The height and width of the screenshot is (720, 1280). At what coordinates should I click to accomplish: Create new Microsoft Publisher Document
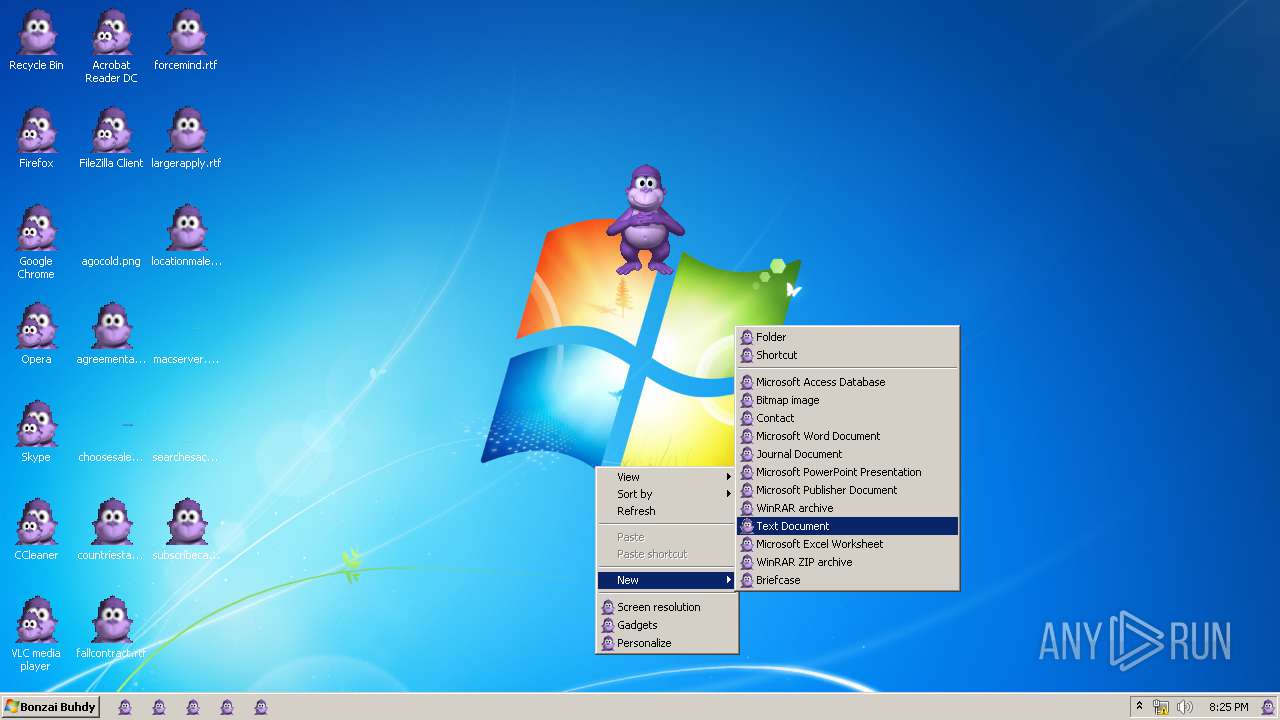[x=847, y=490]
